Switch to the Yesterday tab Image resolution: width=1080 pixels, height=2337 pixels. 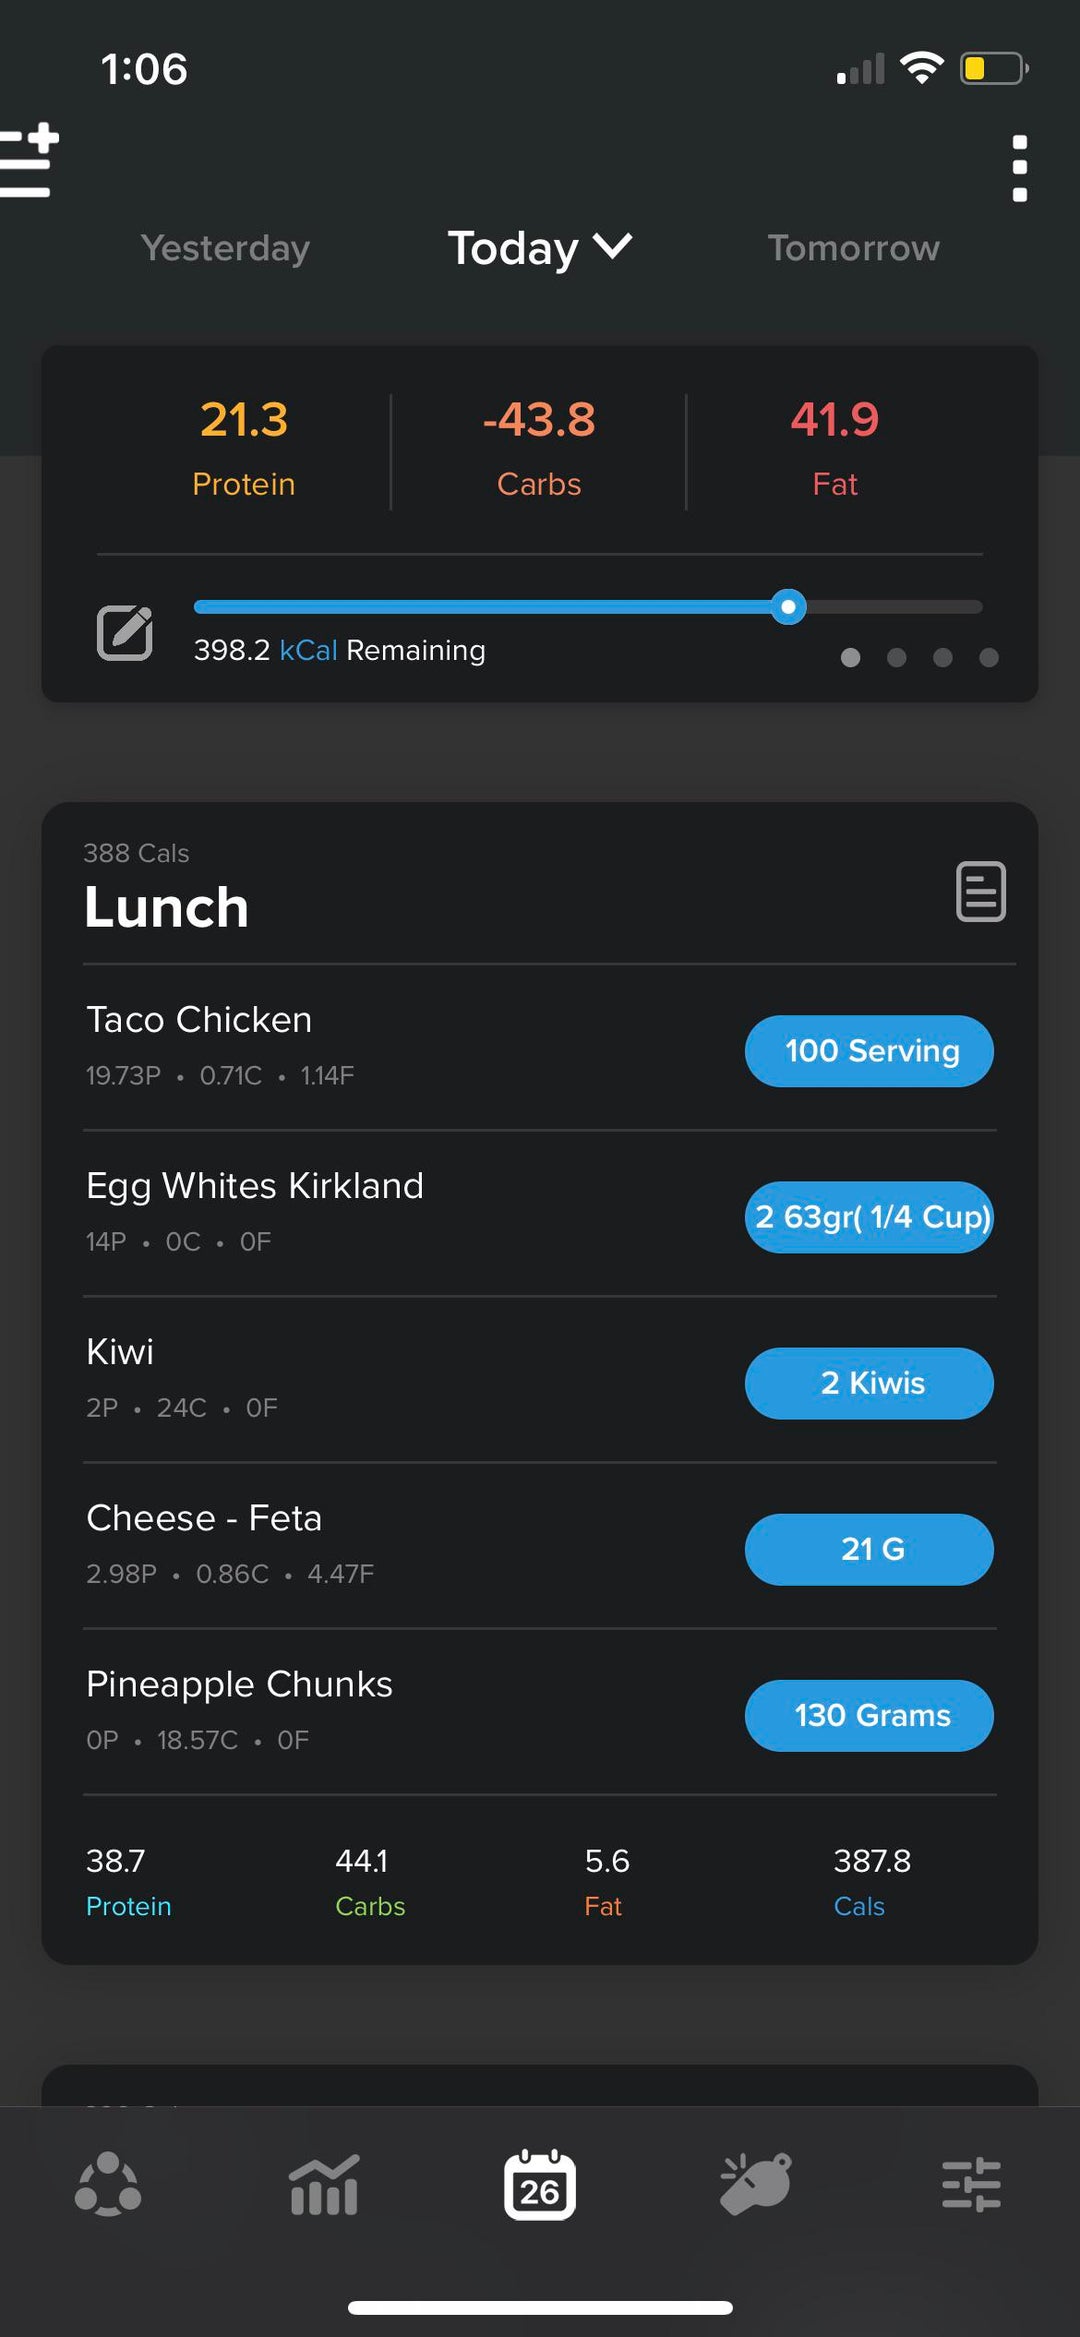click(x=225, y=248)
